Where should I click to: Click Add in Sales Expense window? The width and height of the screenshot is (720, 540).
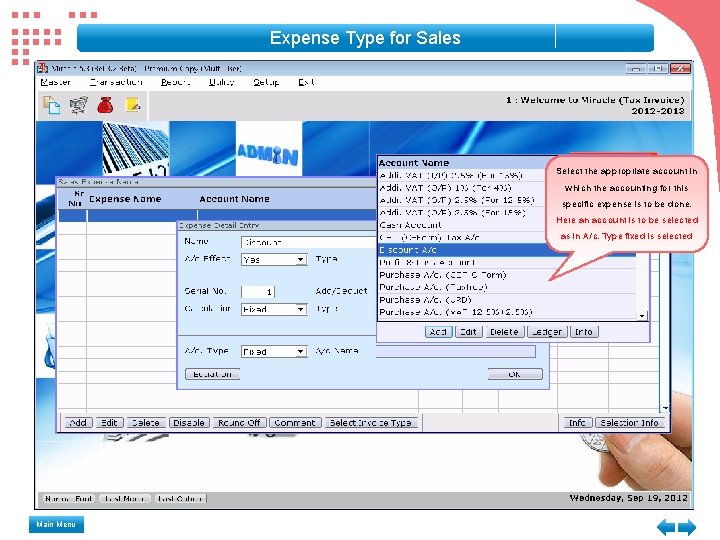79,422
